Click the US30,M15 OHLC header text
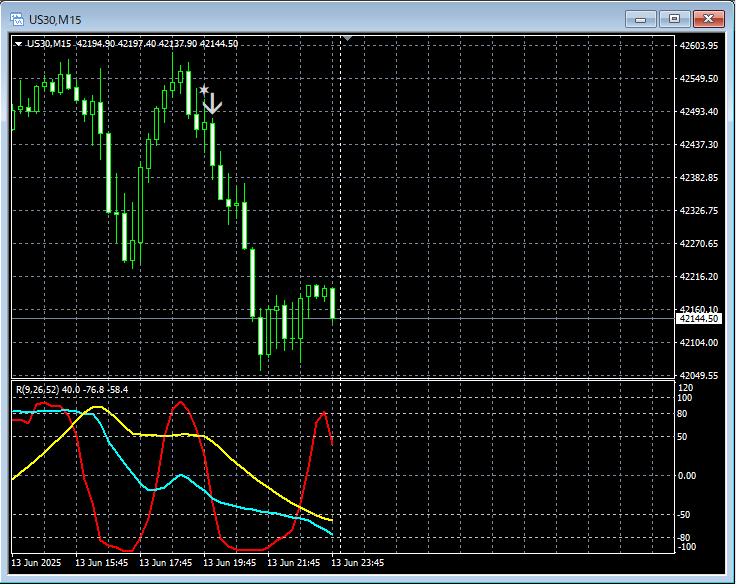 (133, 44)
